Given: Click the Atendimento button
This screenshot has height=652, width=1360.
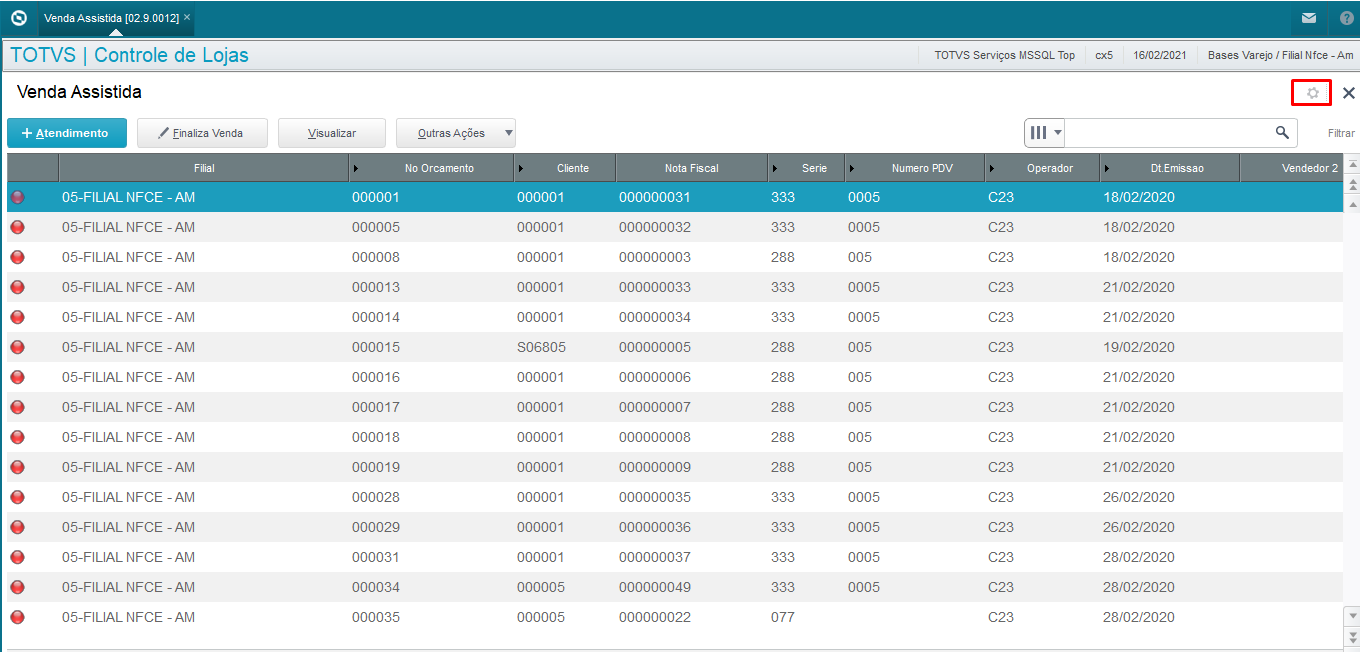Looking at the screenshot, I should (66, 133).
